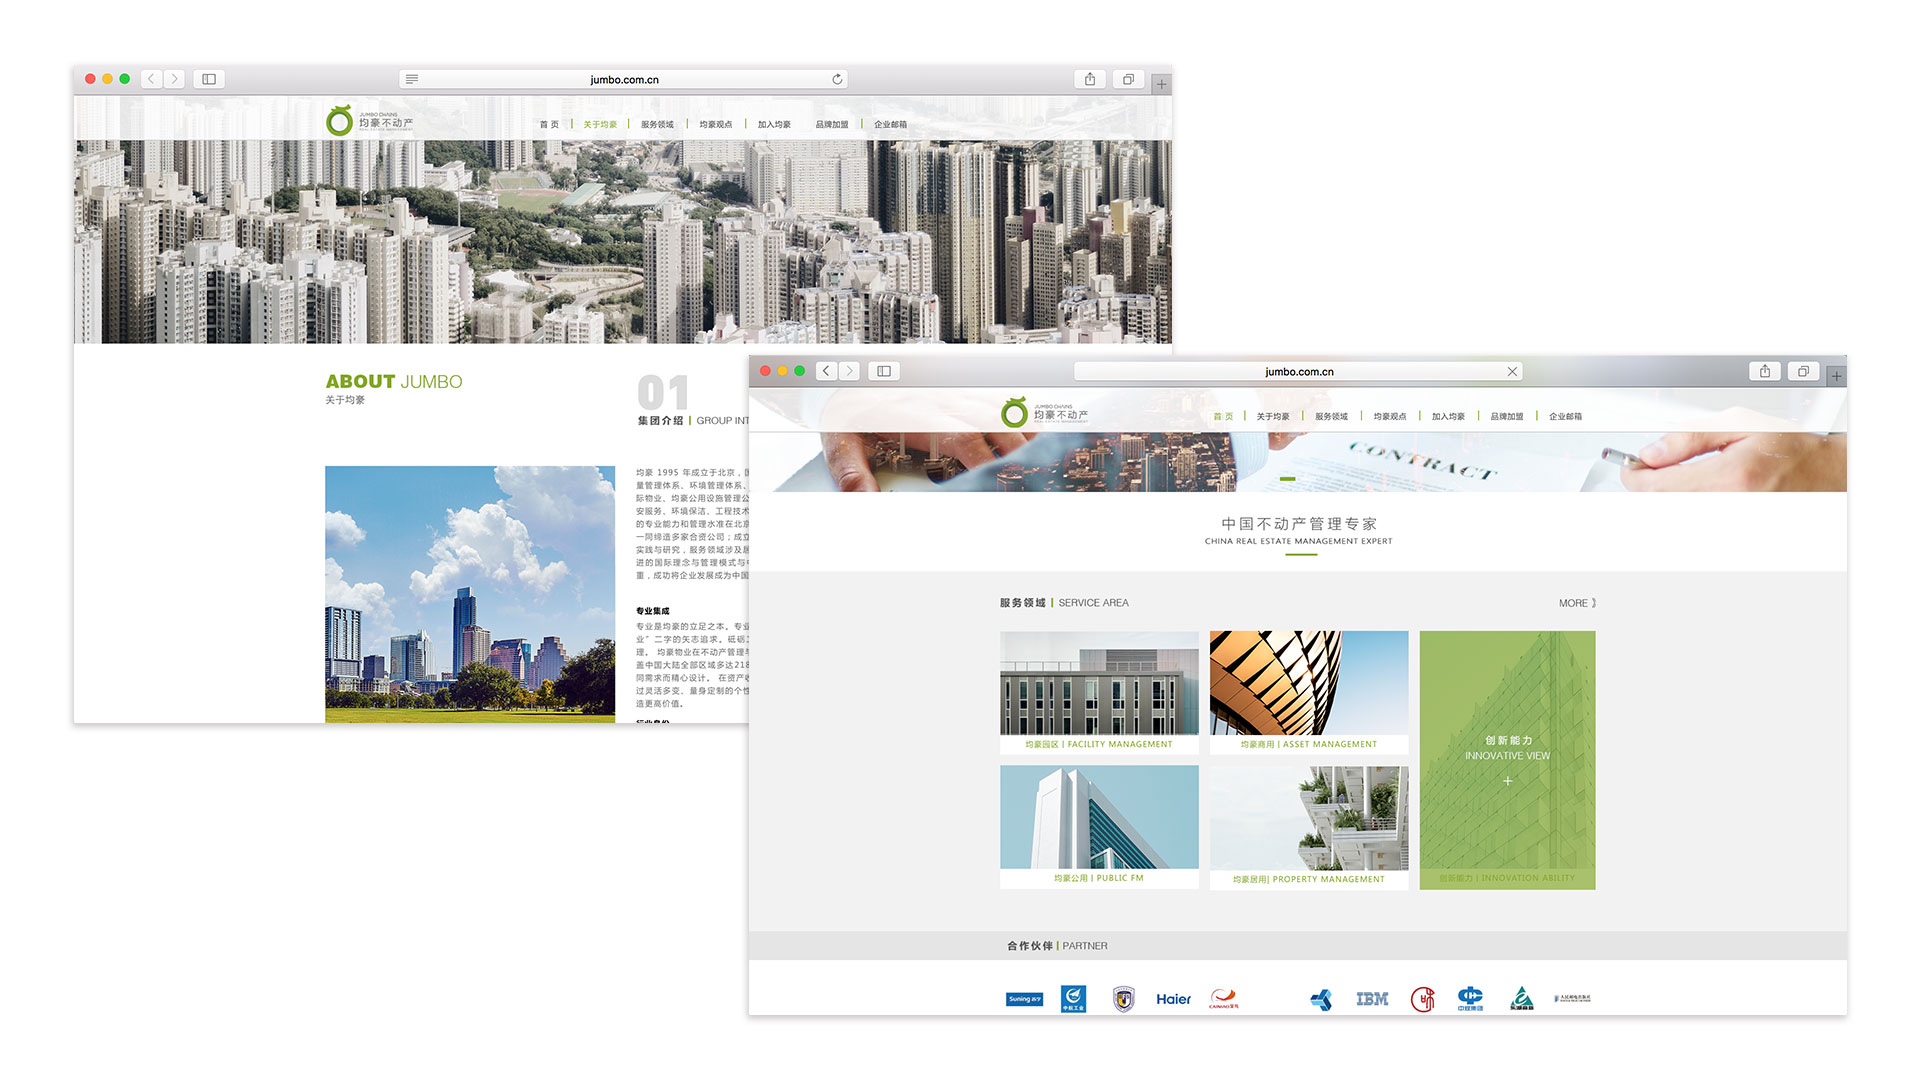Screen dimensions: 1920x1080
Task: Select 加入均豪 in the front window navigation
Action: click(1448, 417)
